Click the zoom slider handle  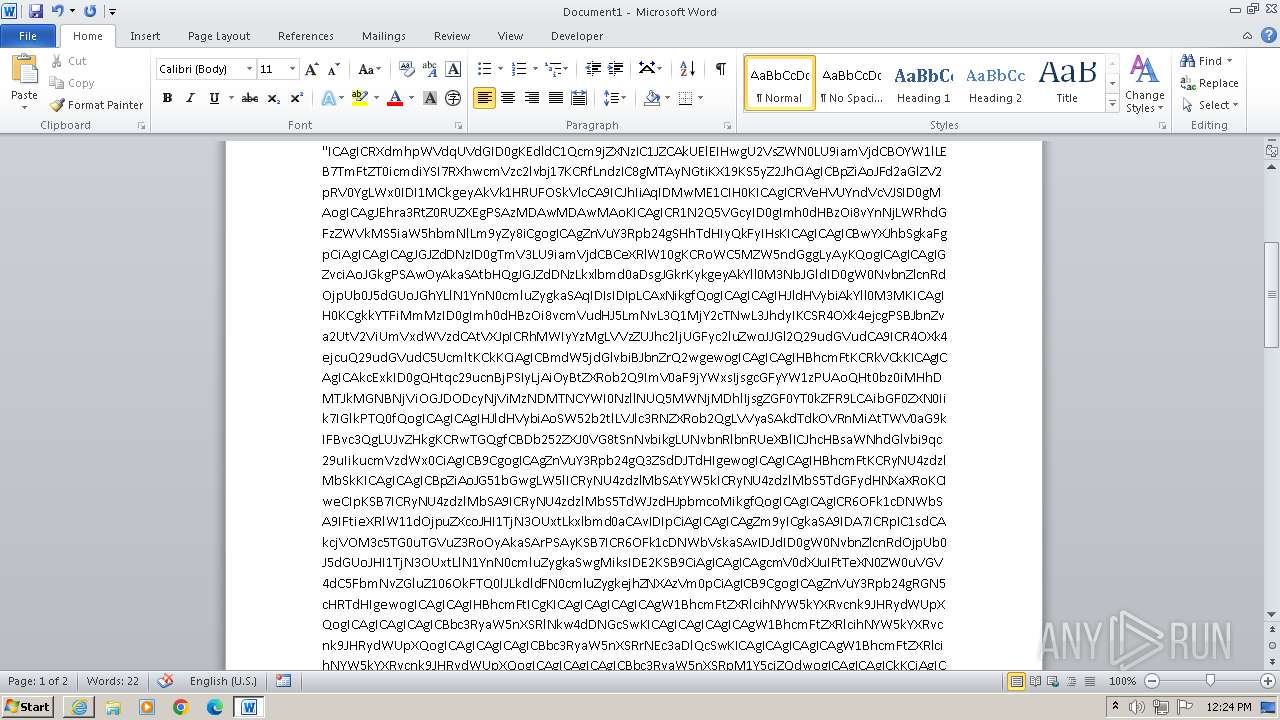click(1210, 681)
